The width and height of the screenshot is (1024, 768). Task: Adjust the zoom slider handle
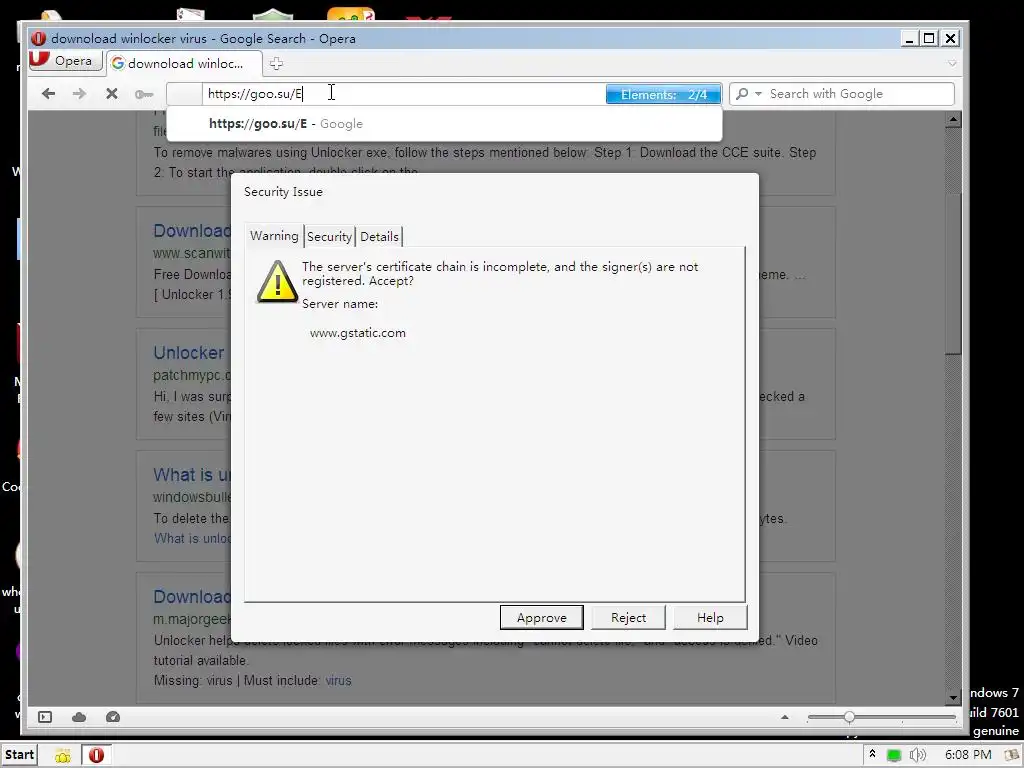coord(849,717)
